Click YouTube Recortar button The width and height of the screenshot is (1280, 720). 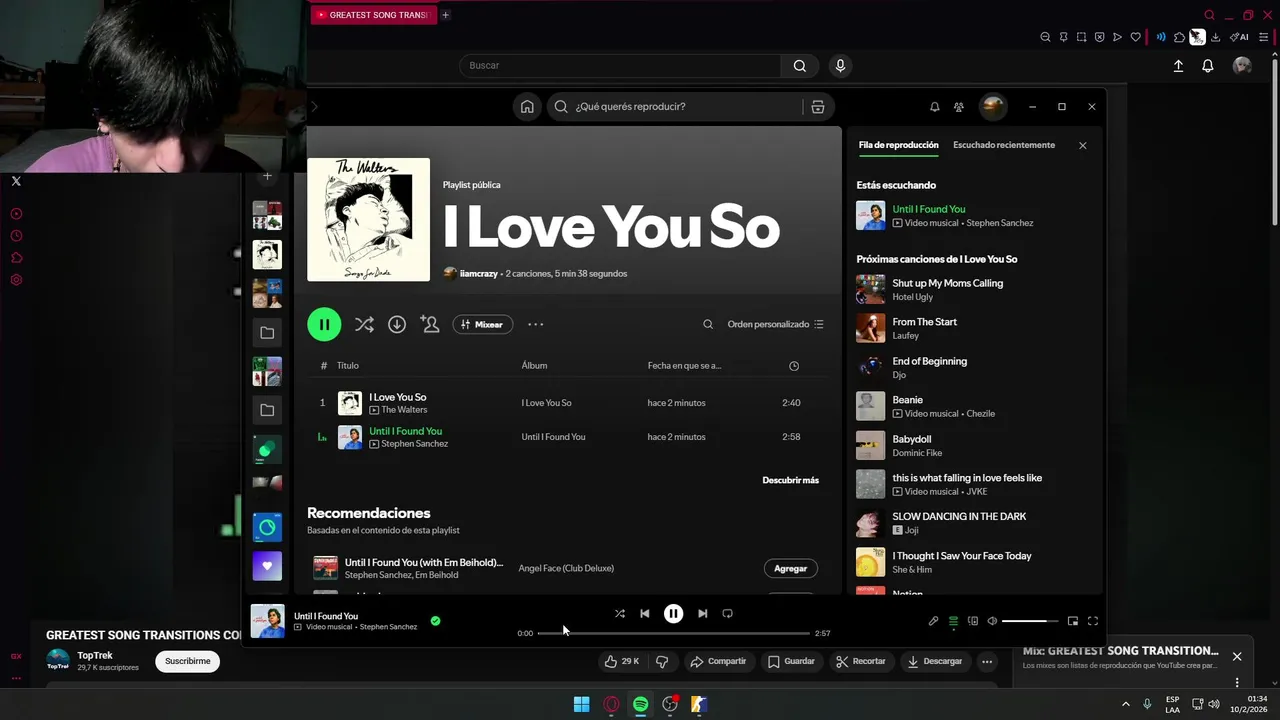click(861, 661)
